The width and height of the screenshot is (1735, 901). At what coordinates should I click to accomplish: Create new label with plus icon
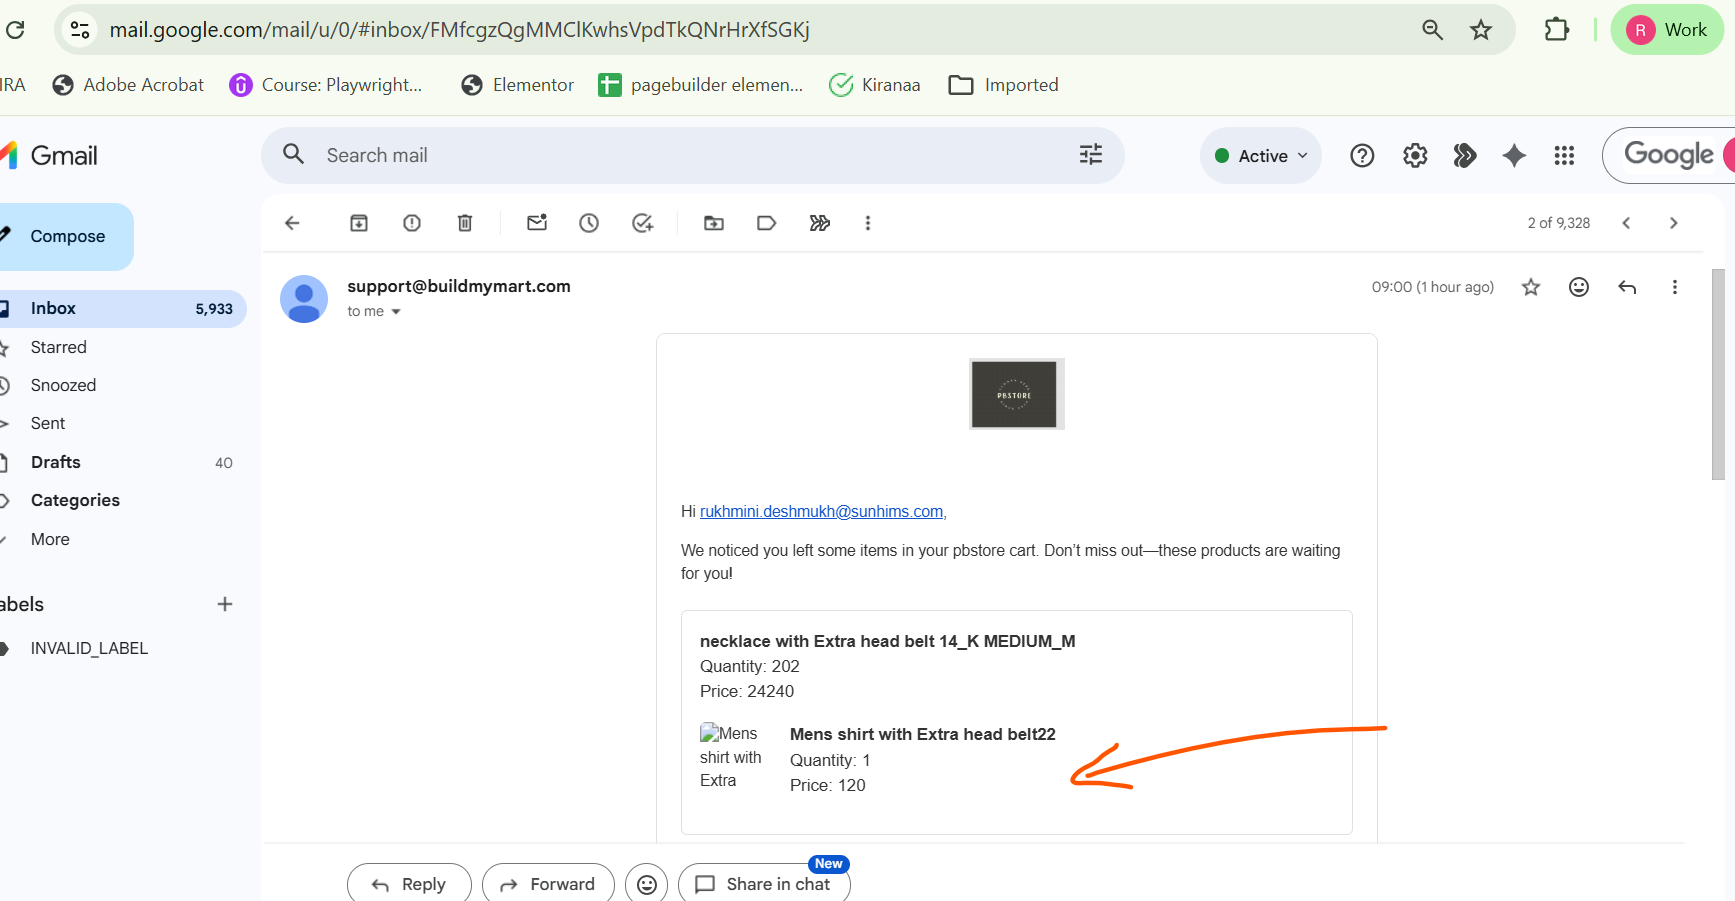[225, 604]
